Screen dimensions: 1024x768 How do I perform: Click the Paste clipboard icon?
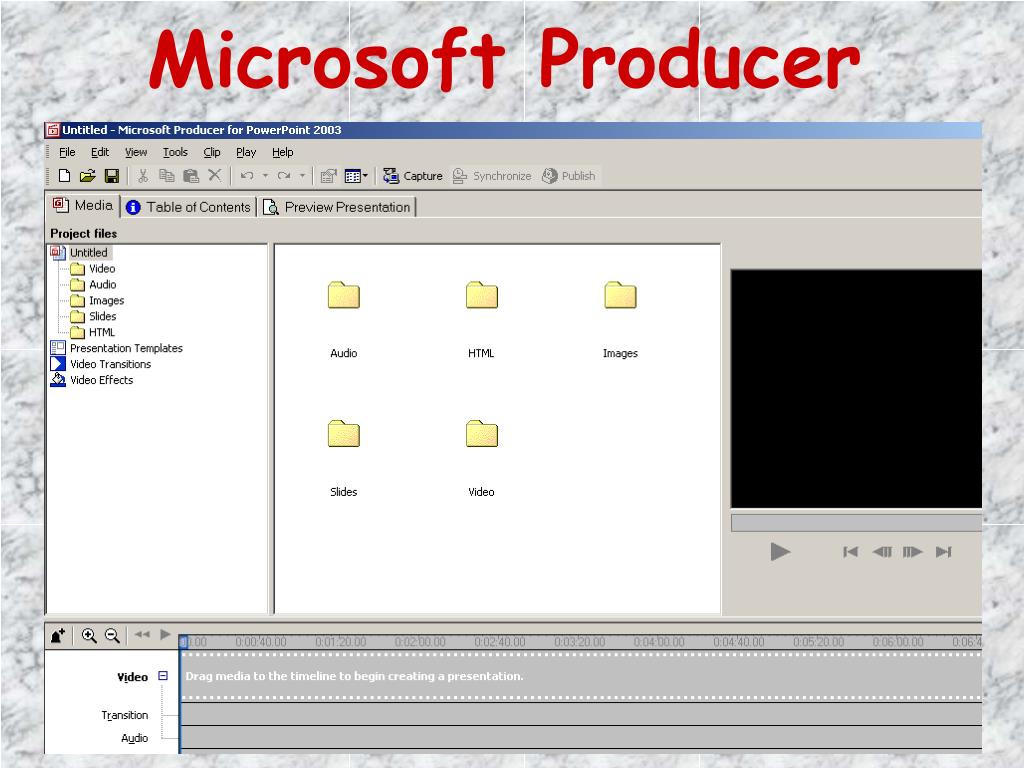191,176
